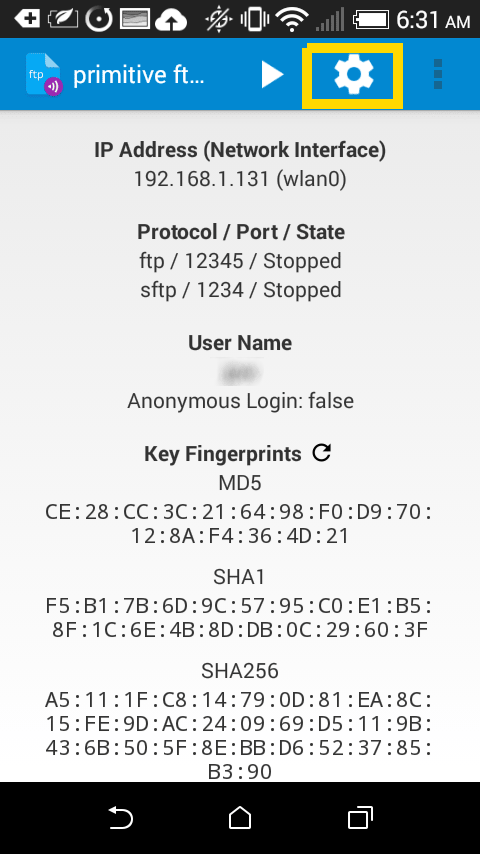Screen dimensions: 480x854
Task: Tap the SHA1 fingerprint value
Action: (x=239, y=618)
